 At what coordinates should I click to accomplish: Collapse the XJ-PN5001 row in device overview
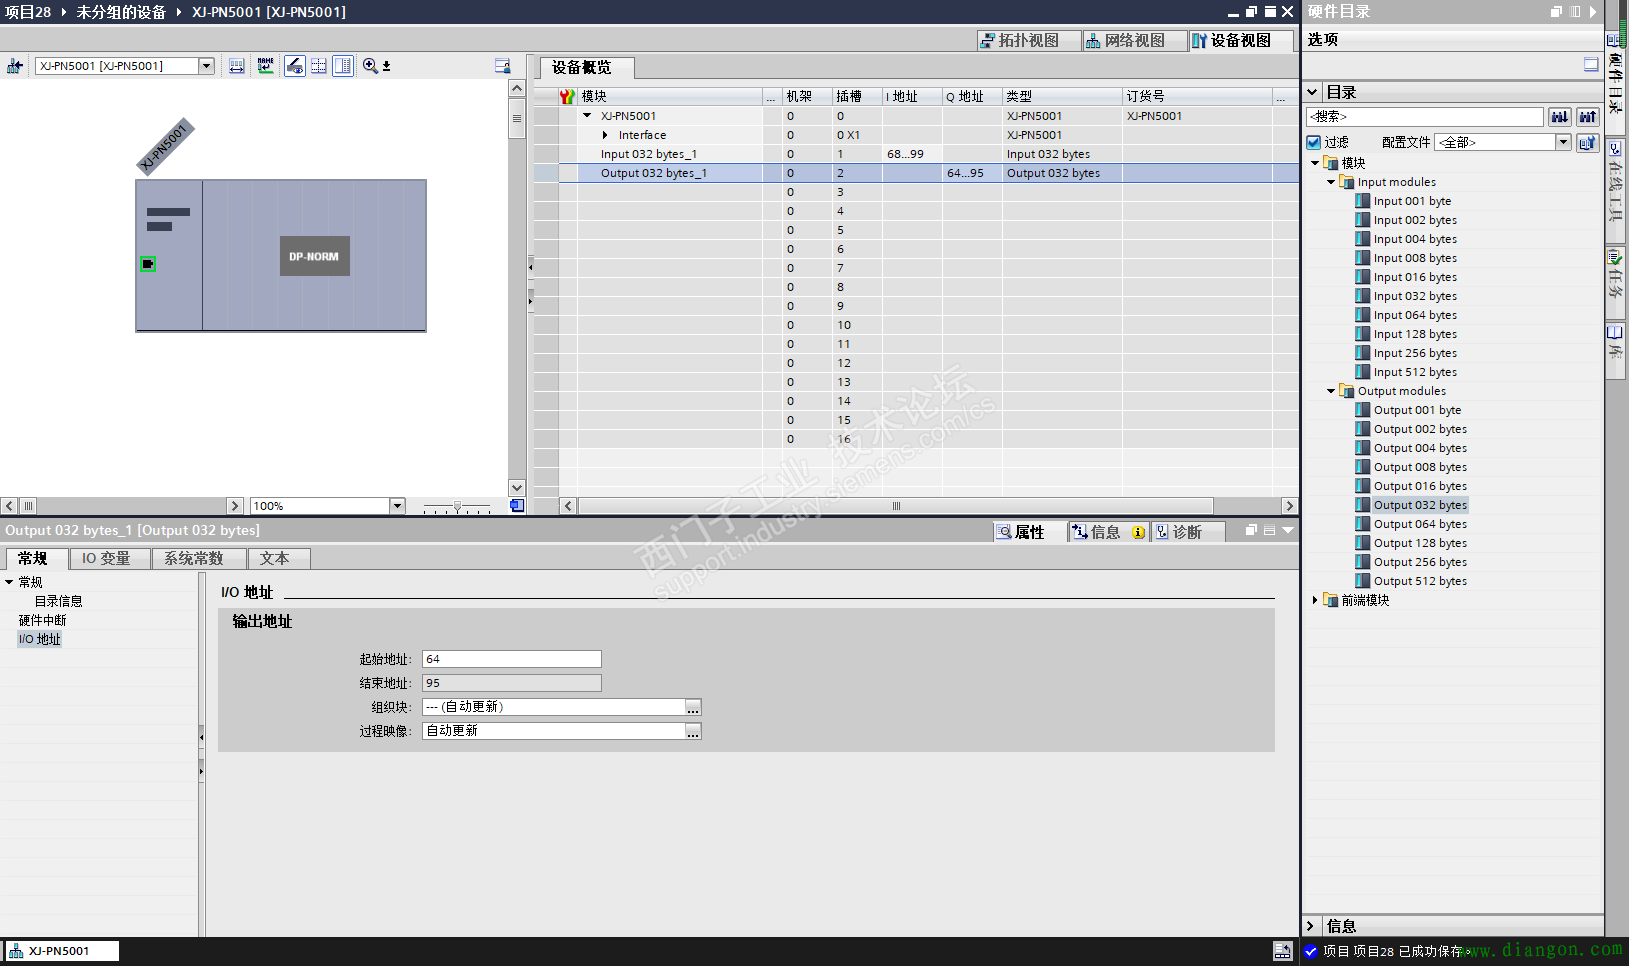coord(587,116)
